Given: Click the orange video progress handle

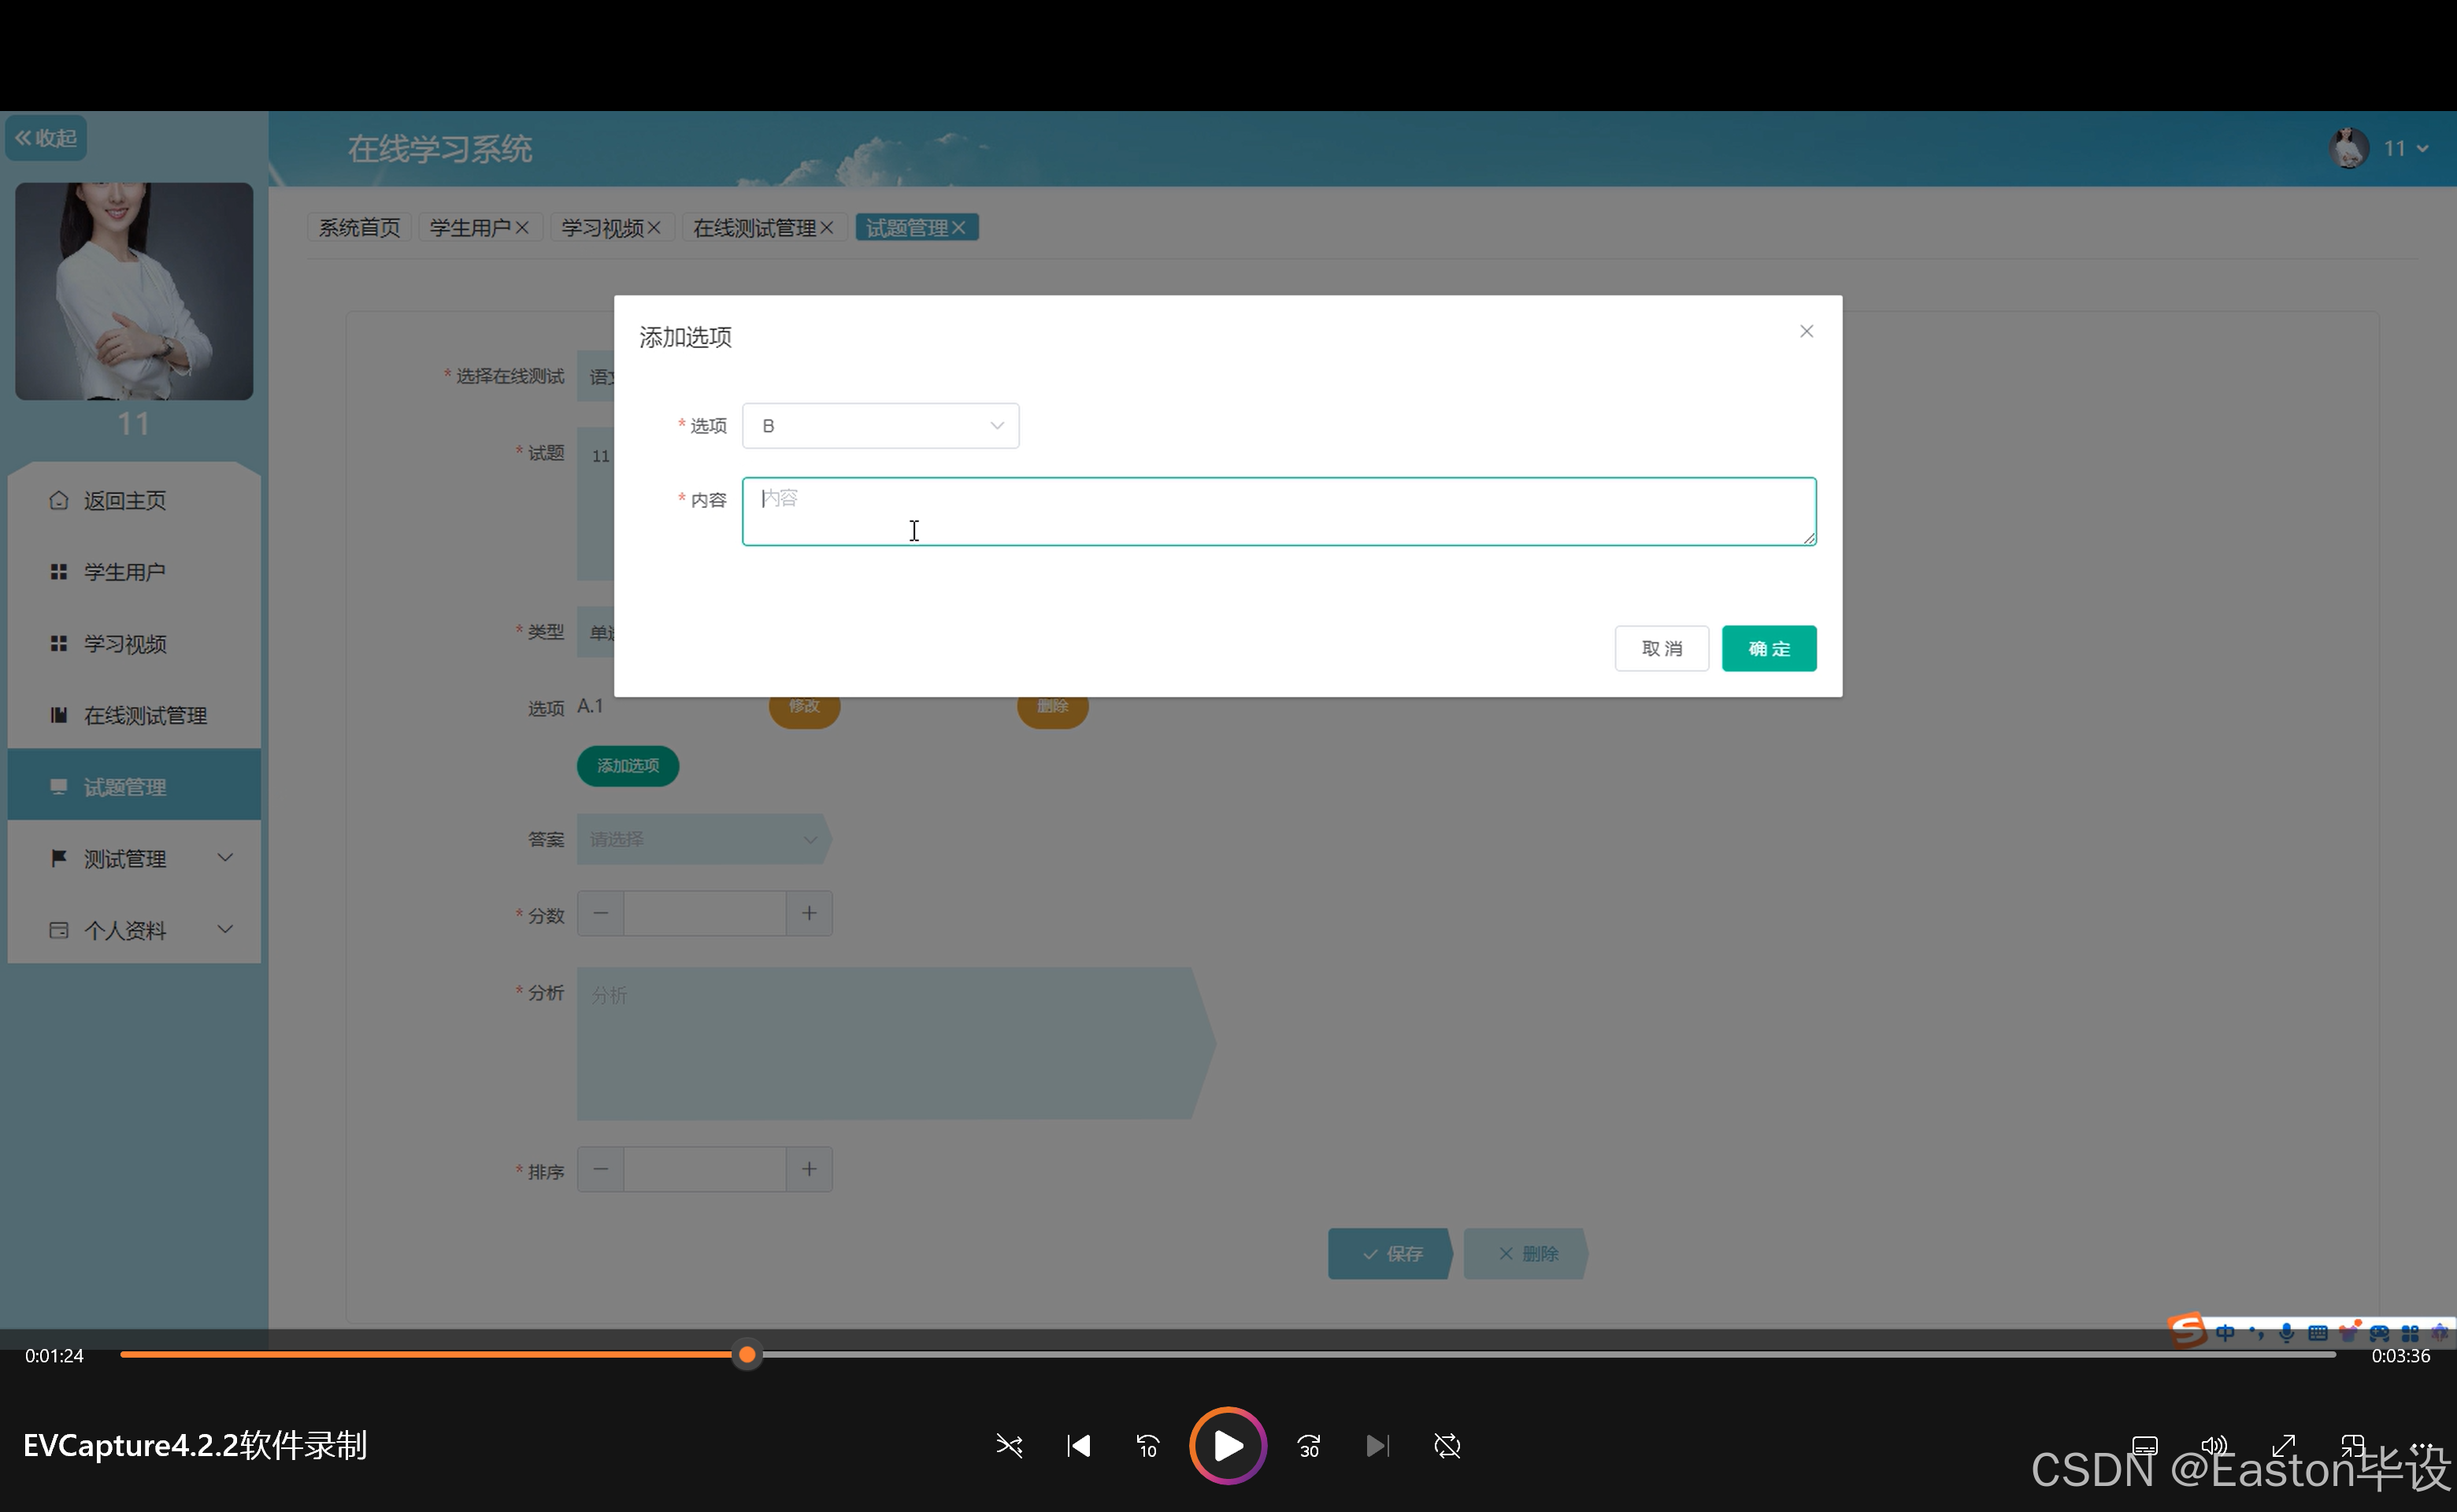Looking at the screenshot, I should (x=747, y=1355).
